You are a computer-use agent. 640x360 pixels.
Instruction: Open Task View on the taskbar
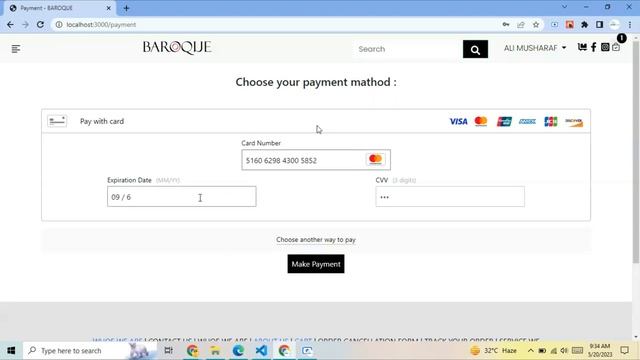pyautogui.click(x=168, y=350)
